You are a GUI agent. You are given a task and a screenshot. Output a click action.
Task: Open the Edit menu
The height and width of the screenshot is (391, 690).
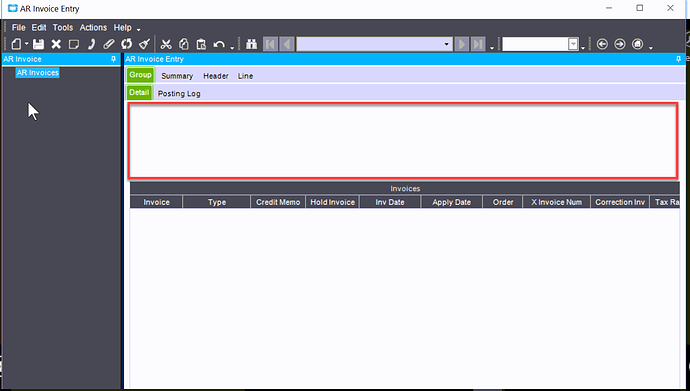(x=39, y=27)
